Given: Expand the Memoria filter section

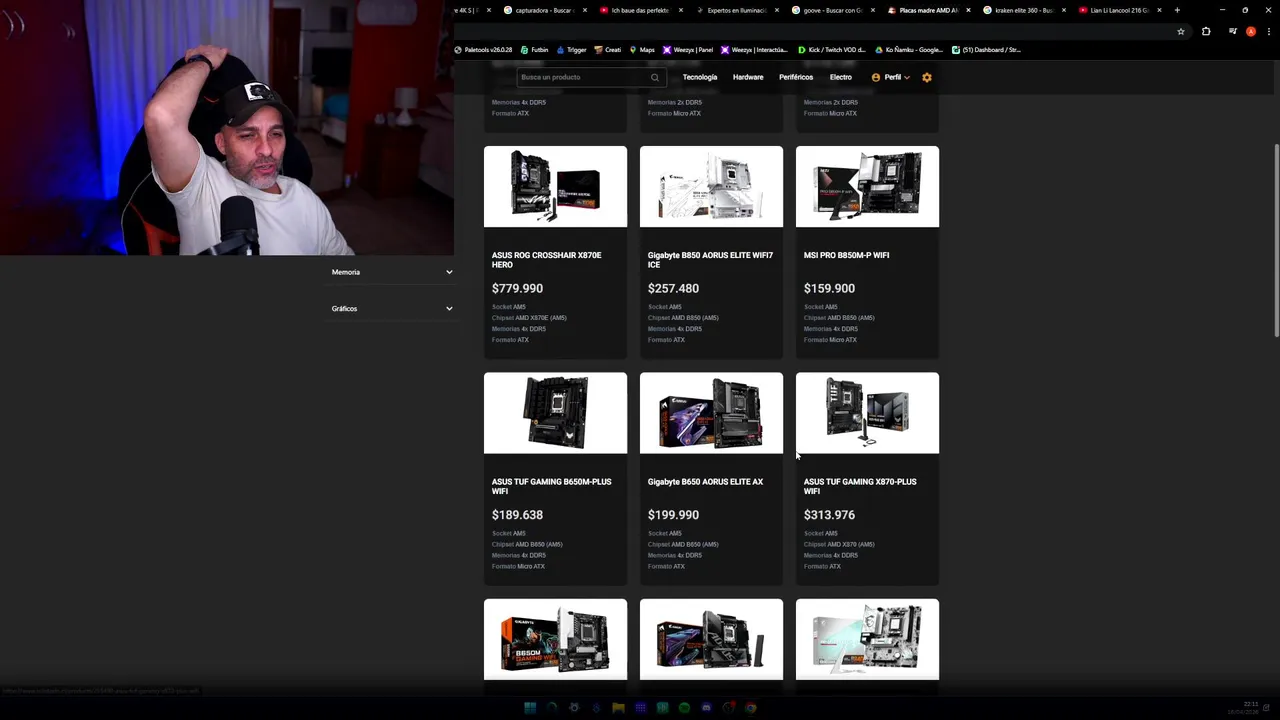Looking at the screenshot, I should pos(392,272).
